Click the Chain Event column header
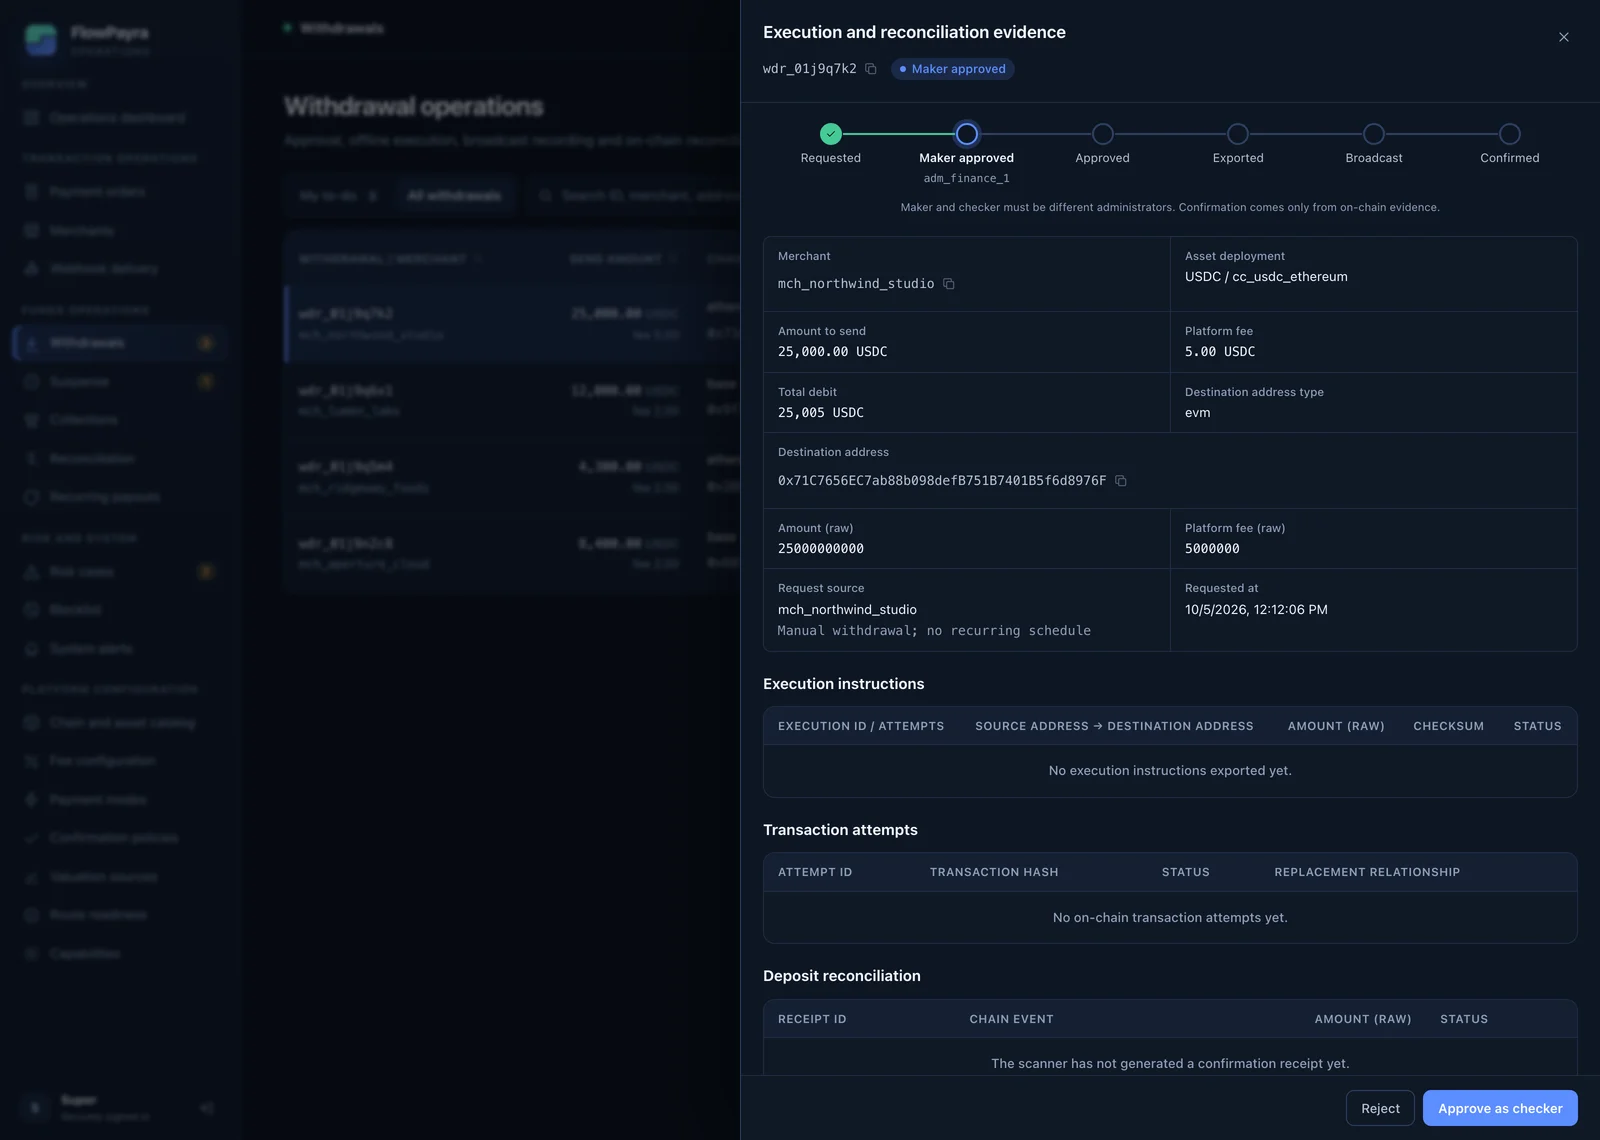Viewport: 1600px width, 1140px height. click(x=1011, y=1019)
